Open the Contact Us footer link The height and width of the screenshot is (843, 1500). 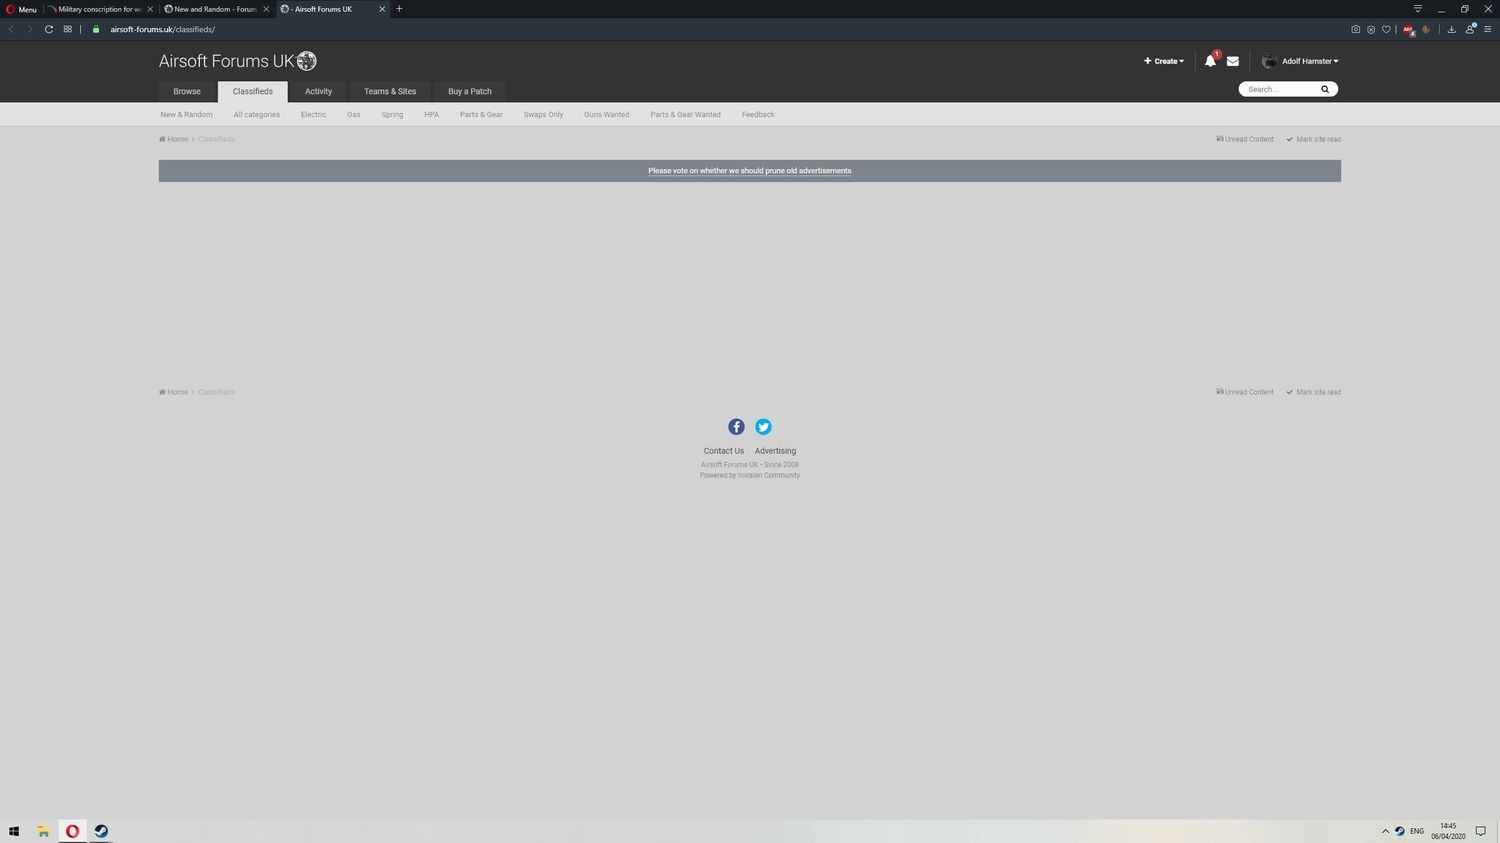click(723, 451)
